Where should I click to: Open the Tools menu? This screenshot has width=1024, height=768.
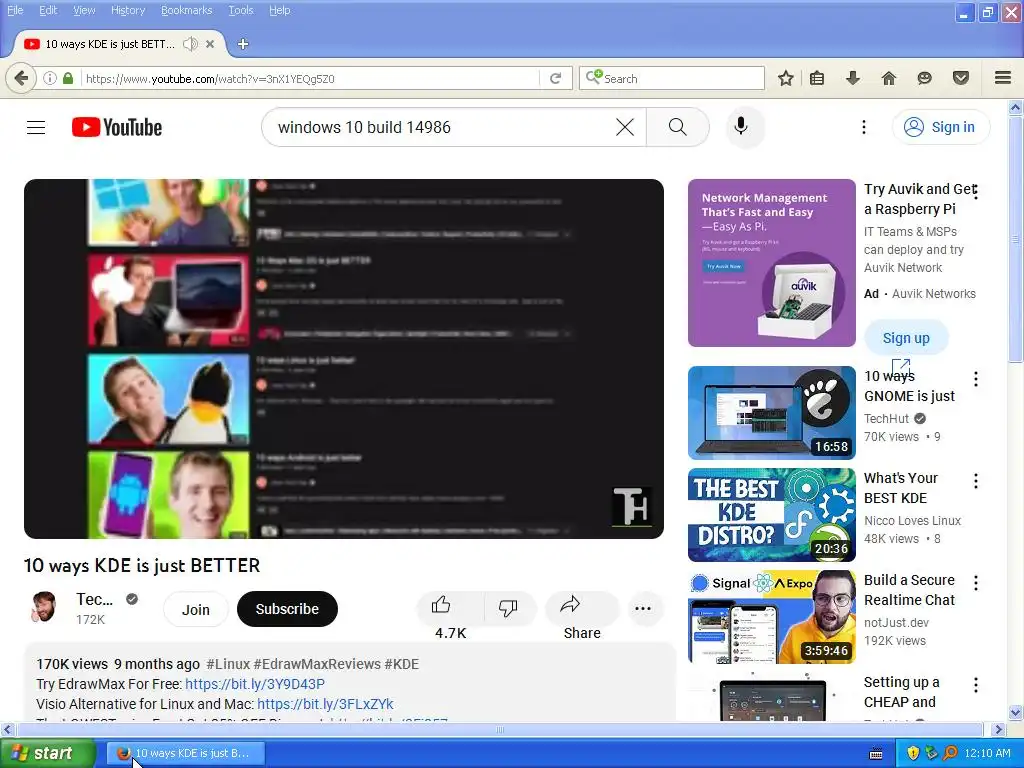click(240, 10)
